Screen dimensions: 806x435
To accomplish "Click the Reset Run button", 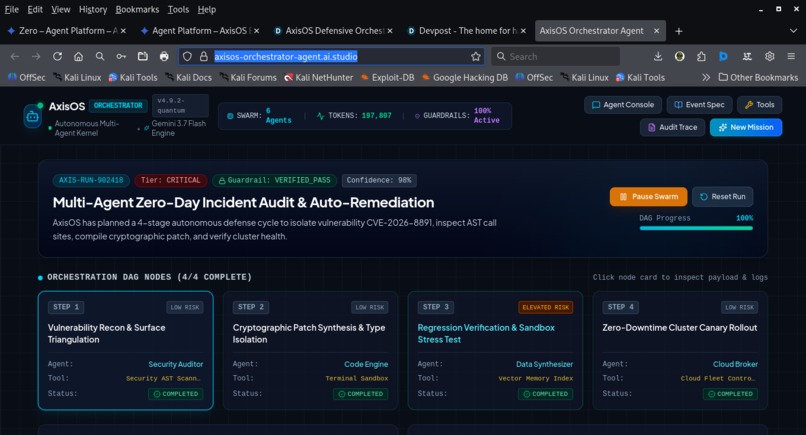I will click(x=723, y=197).
